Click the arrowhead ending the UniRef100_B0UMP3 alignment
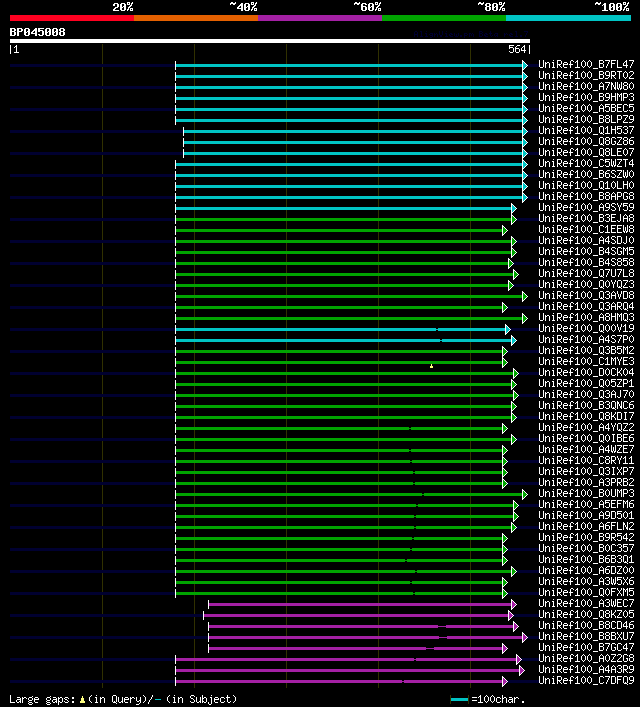This screenshot has height=707, width=640. click(525, 495)
